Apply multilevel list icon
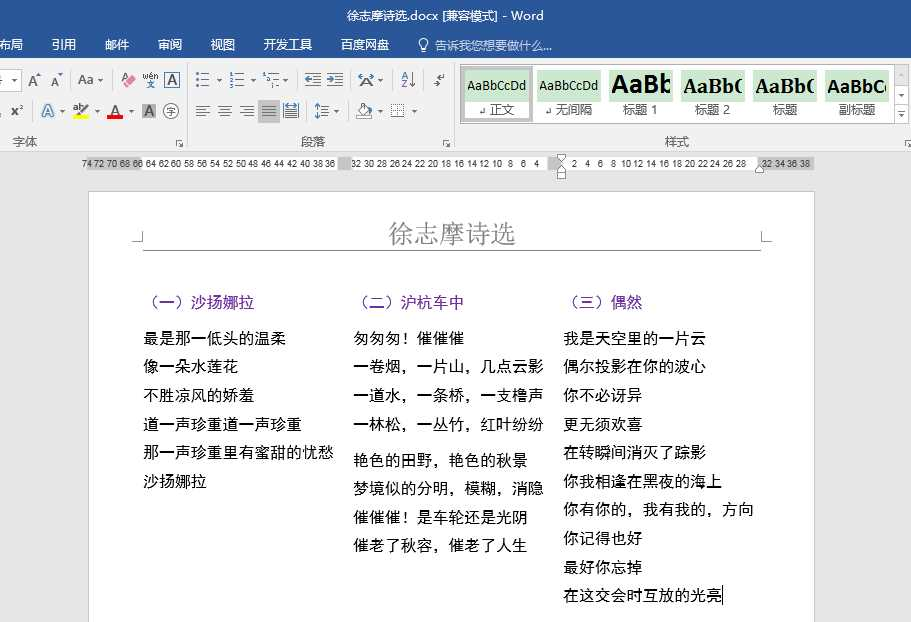This screenshot has width=911, height=622. [271, 80]
